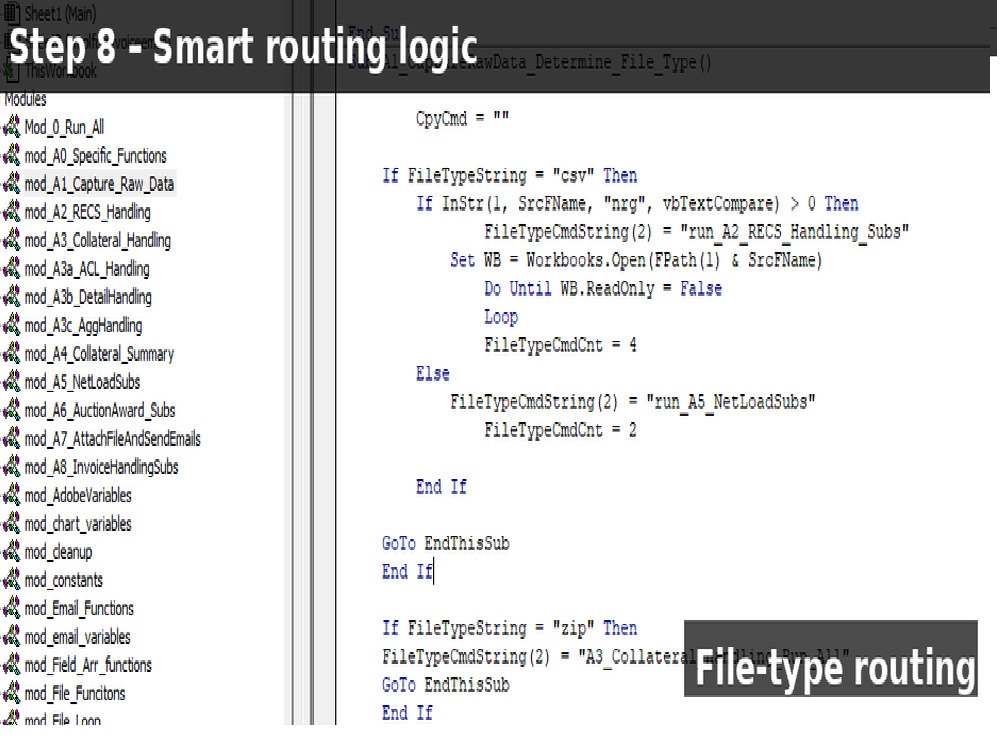The image size is (1000, 750).
Task: Open mod_A2_RECS_Handling module name
Action: point(87,212)
